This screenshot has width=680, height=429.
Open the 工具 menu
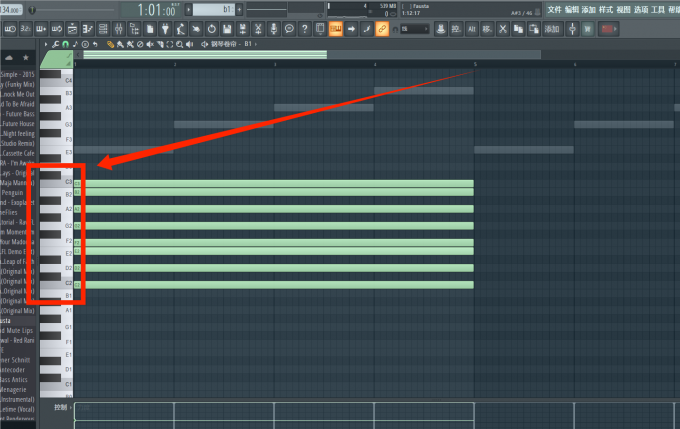(x=658, y=10)
